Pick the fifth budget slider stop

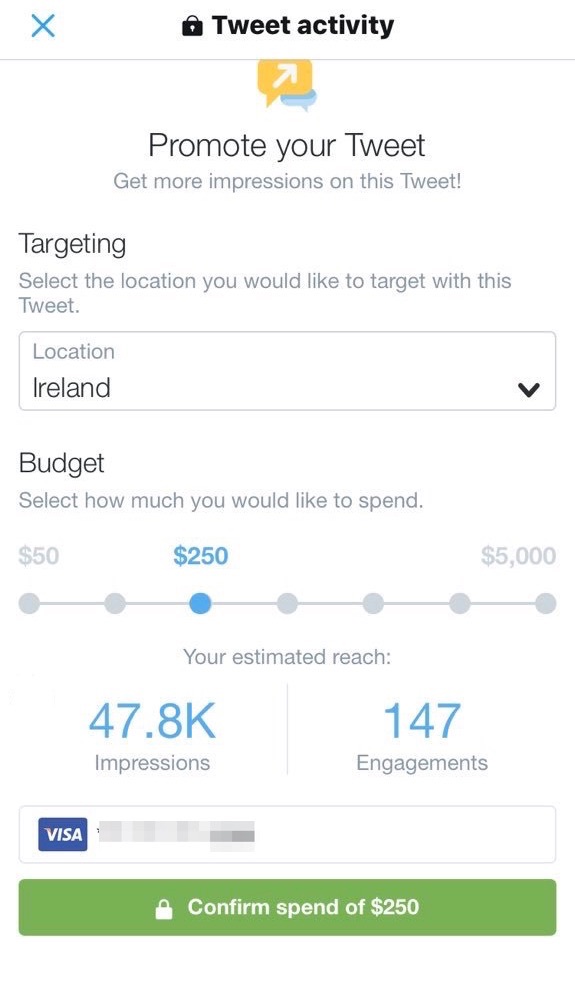373,604
